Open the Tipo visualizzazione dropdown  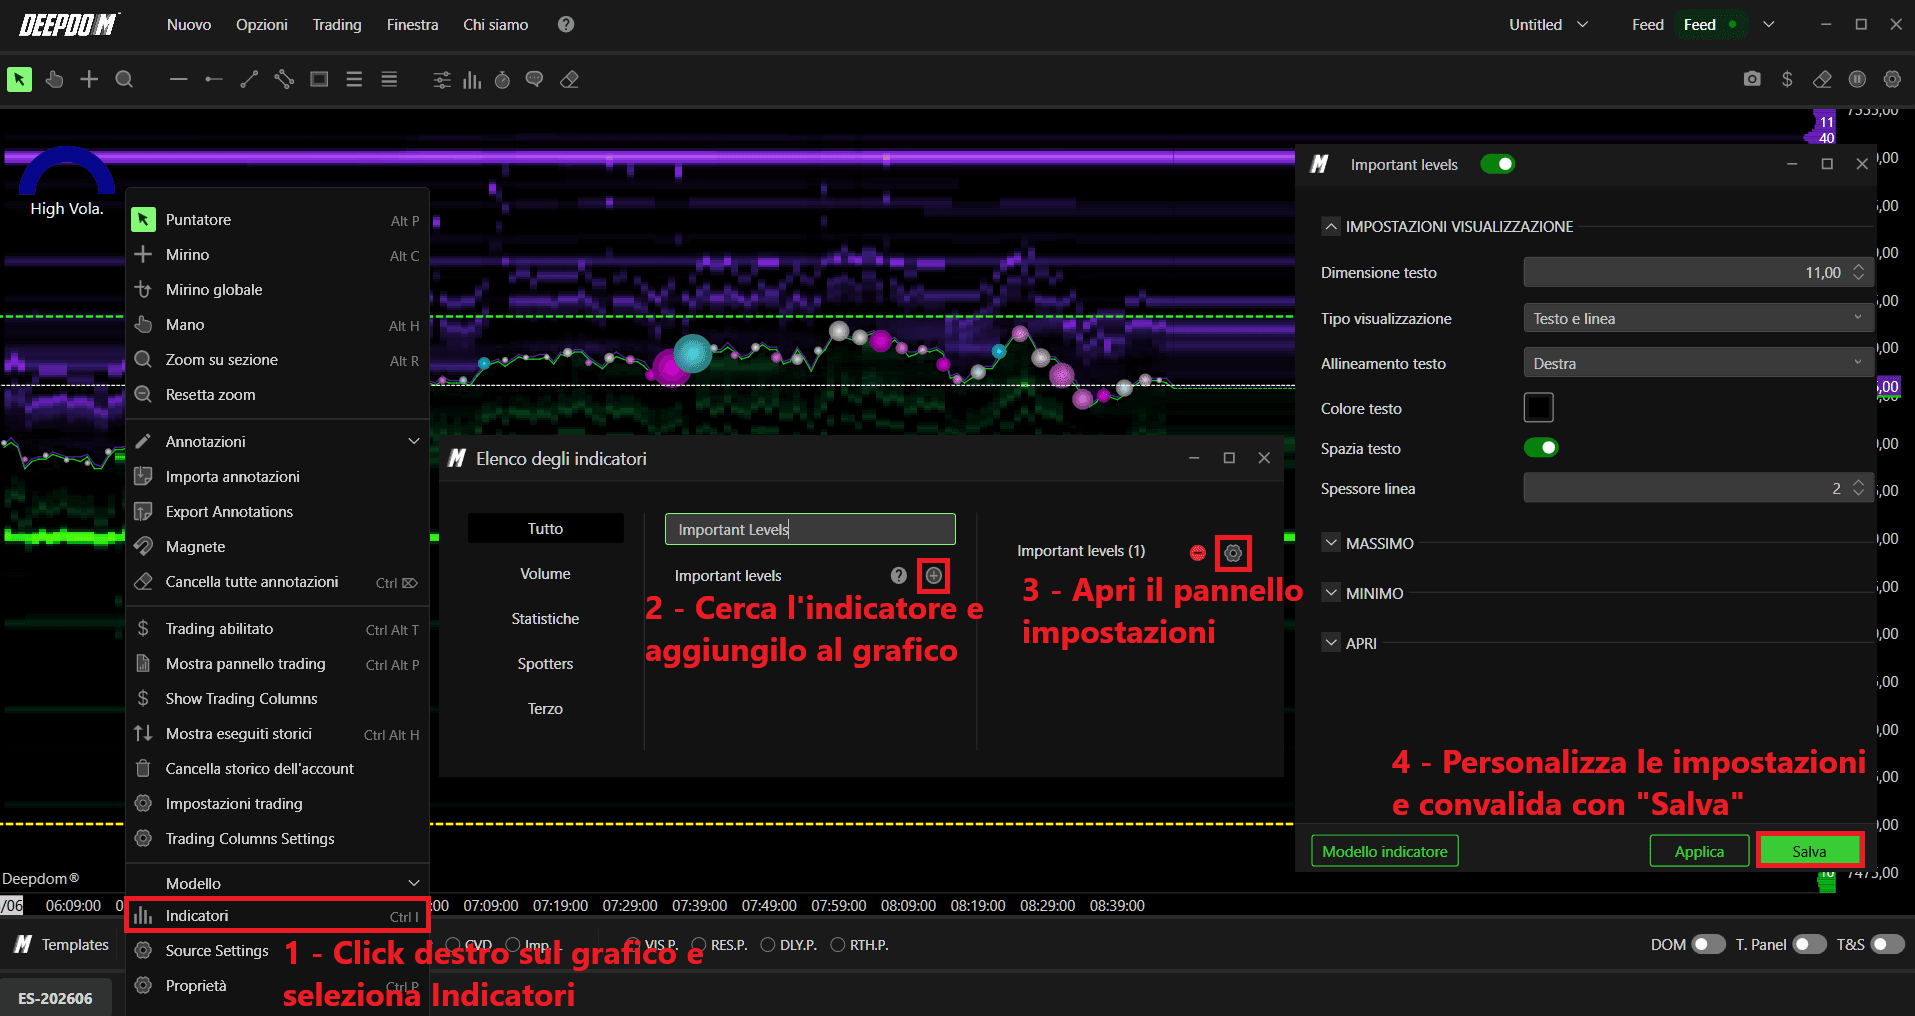point(1698,318)
